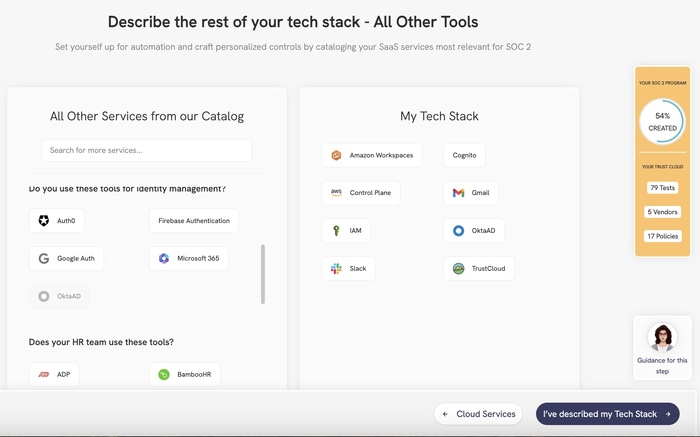Click Your SOC 2 Program label
This screenshot has height=437, width=700.
point(662,83)
